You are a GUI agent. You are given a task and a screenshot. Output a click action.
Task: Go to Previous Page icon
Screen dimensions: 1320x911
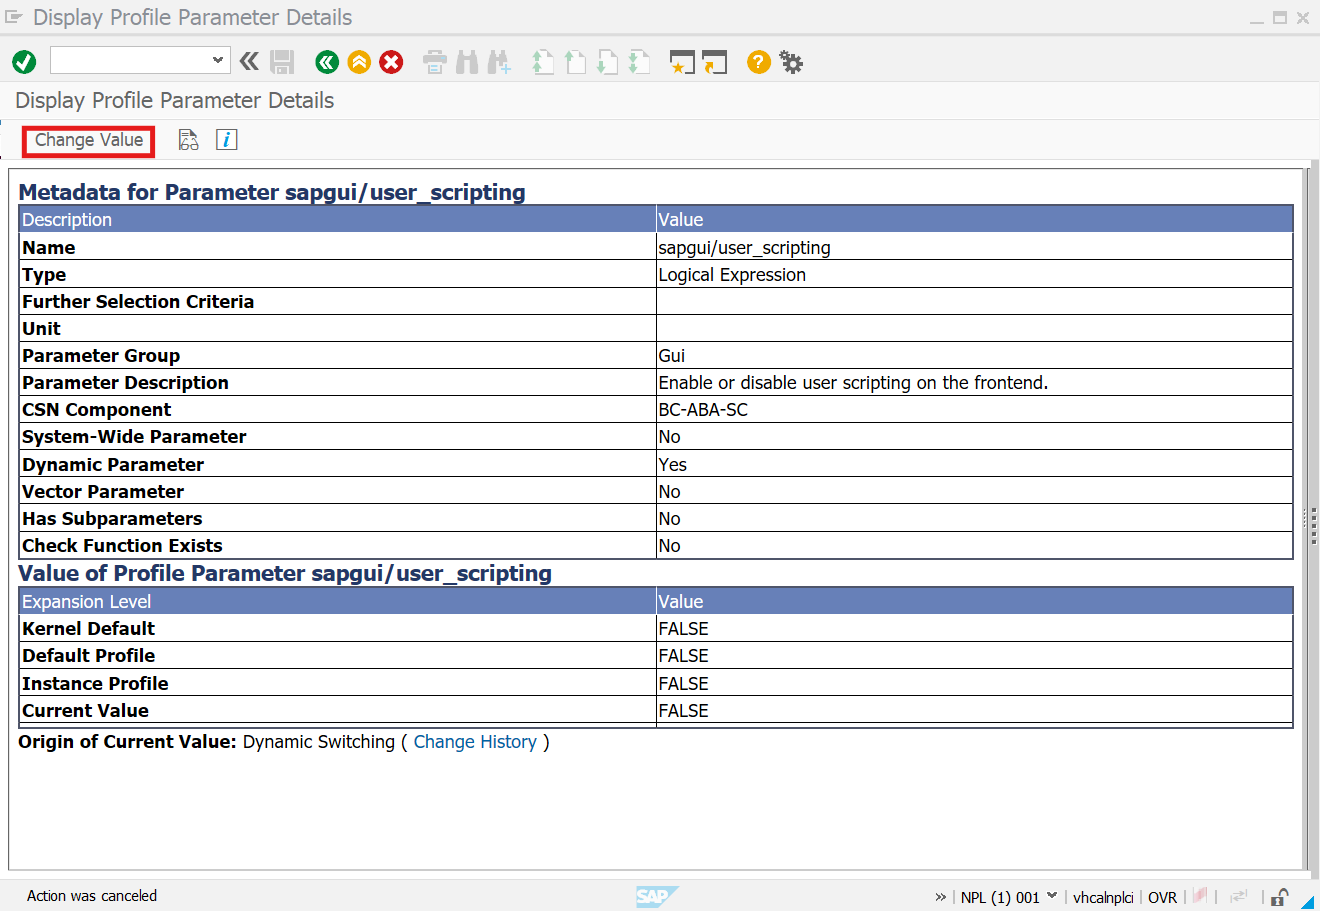(575, 62)
